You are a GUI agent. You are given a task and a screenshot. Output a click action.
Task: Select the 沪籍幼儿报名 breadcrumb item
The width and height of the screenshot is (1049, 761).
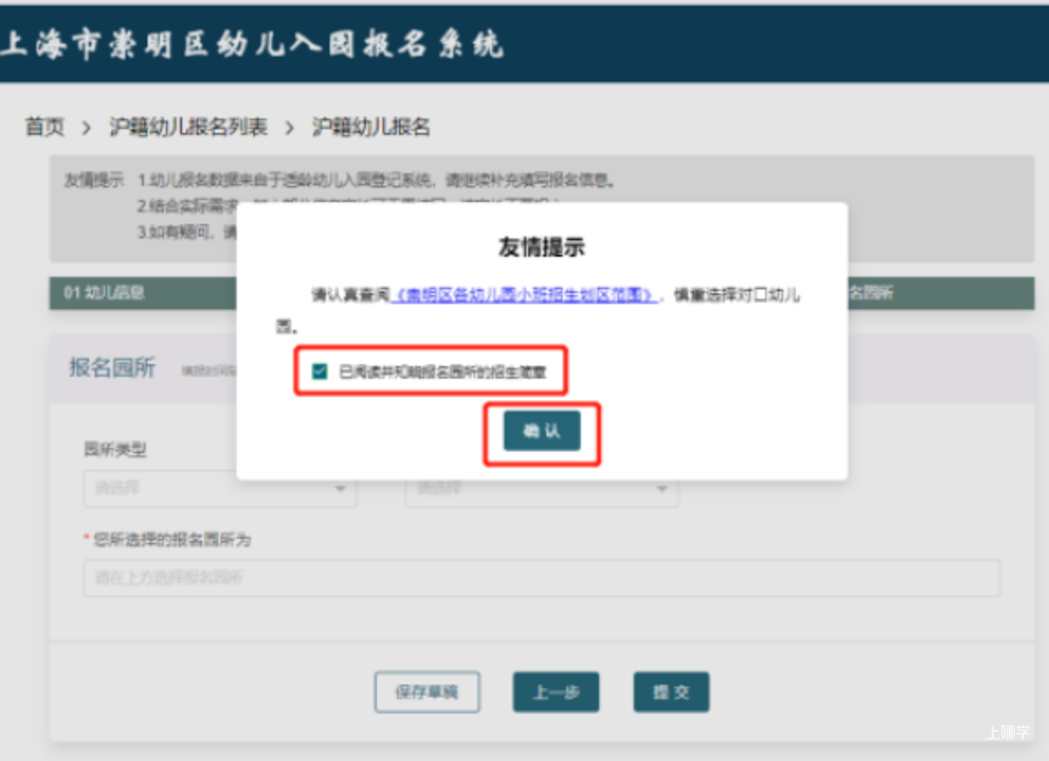(371, 127)
